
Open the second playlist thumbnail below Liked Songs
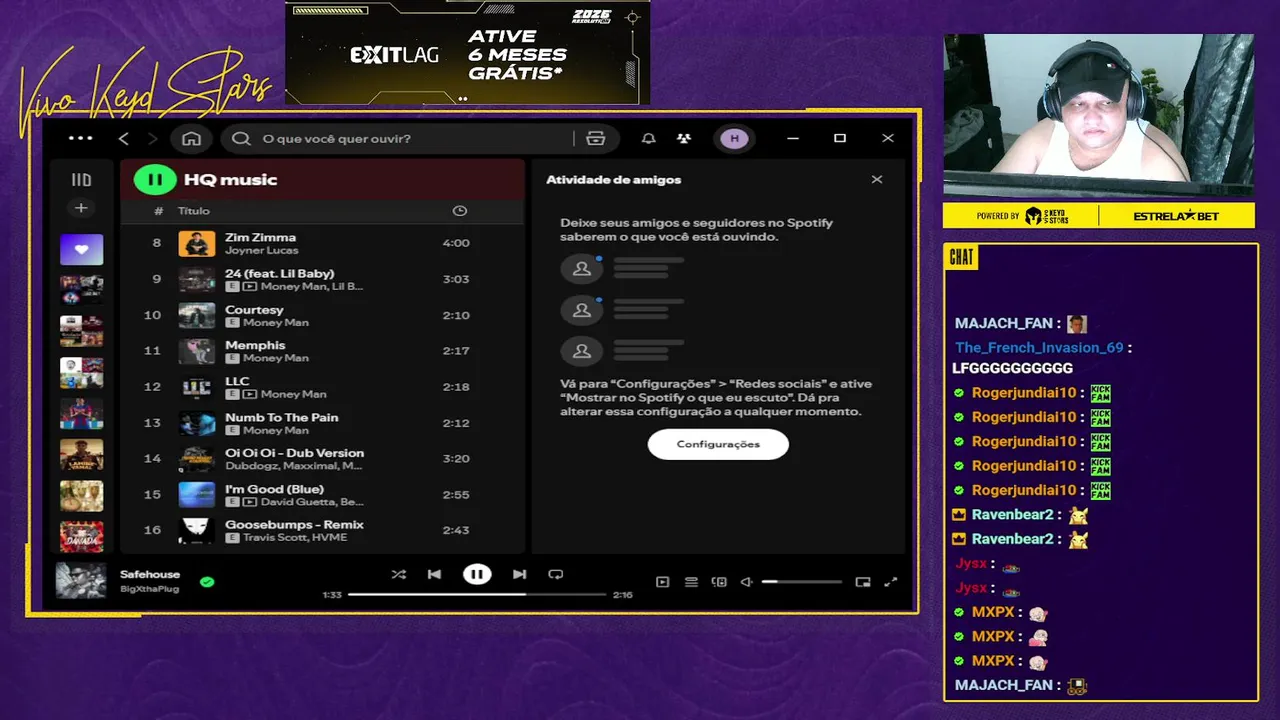point(81,330)
